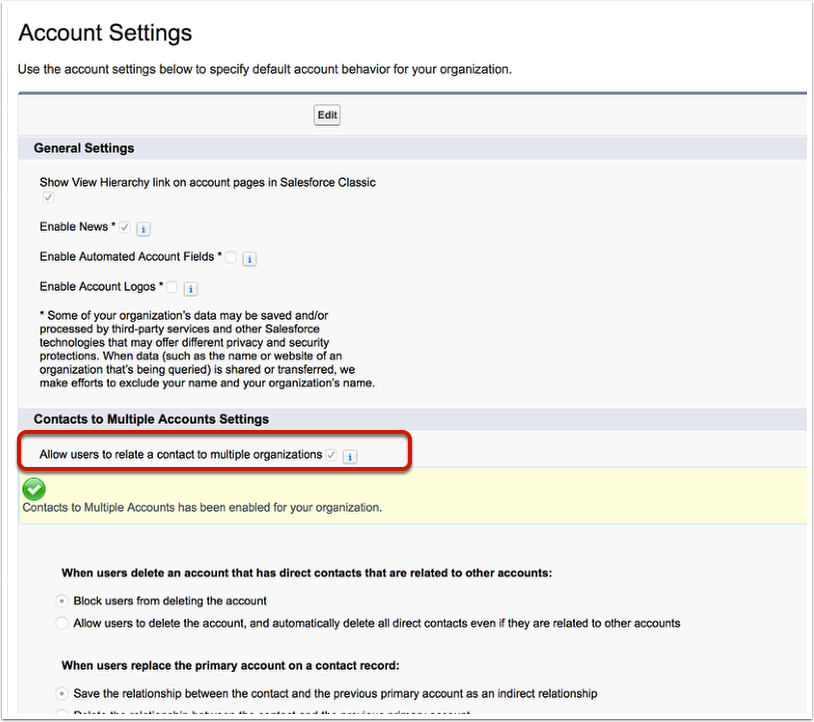814x722 pixels.
Task: Open info icon next to Enable News
Action: 143,228
